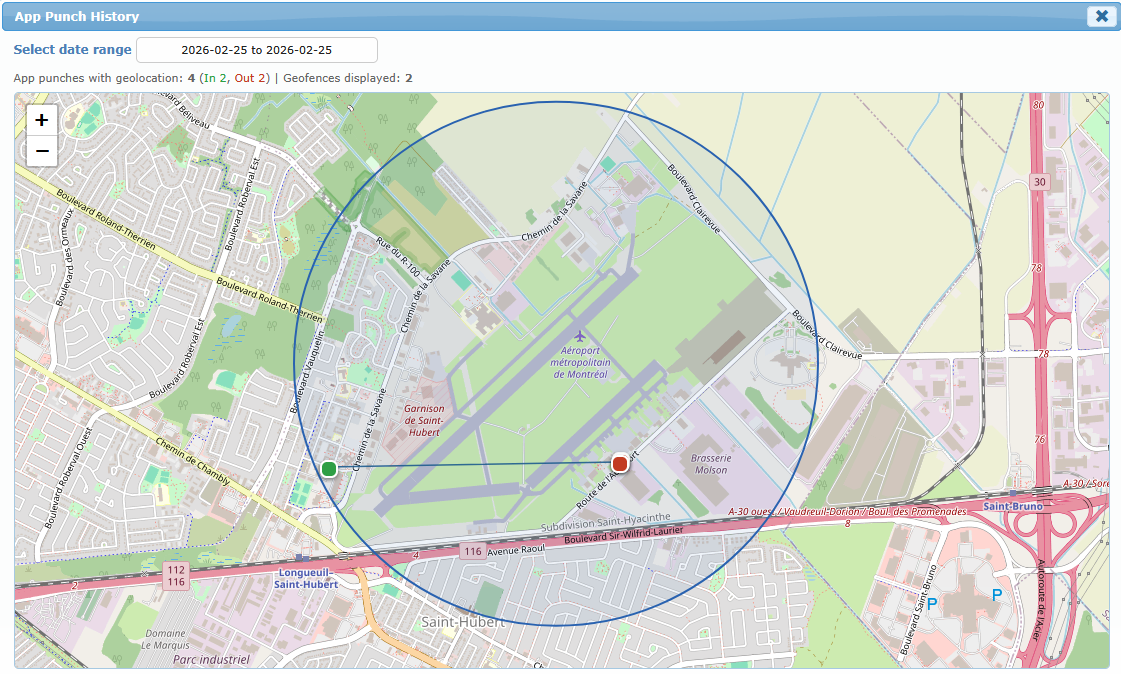Select the green punch-in marker
This screenshot has width=1121, height=674.
click(x=329, y=468)
